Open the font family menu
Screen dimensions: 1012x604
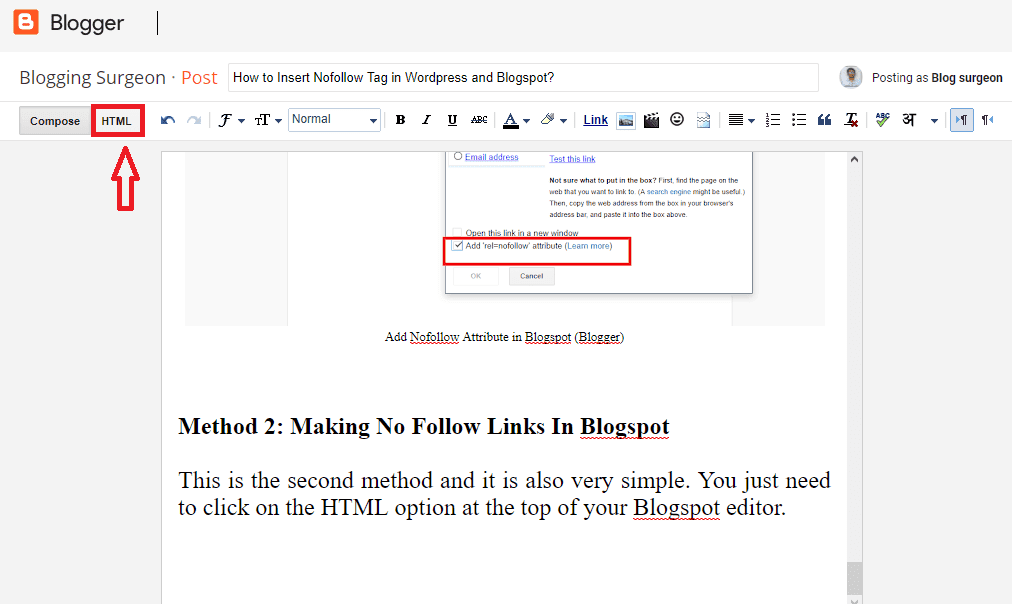pos(231,120)
